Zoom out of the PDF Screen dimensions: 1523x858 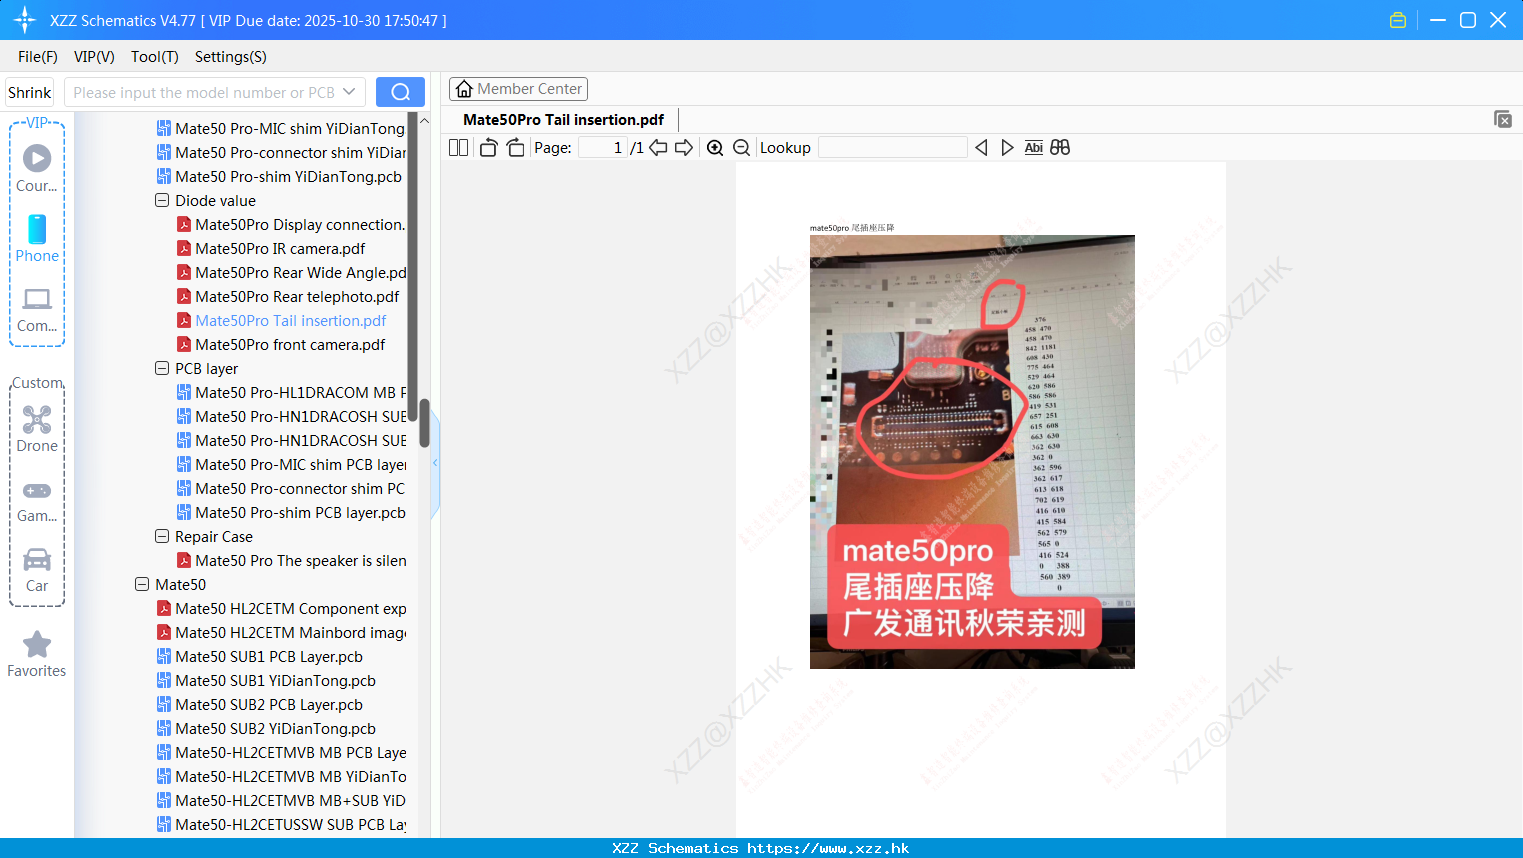click(x=741, y=148)
